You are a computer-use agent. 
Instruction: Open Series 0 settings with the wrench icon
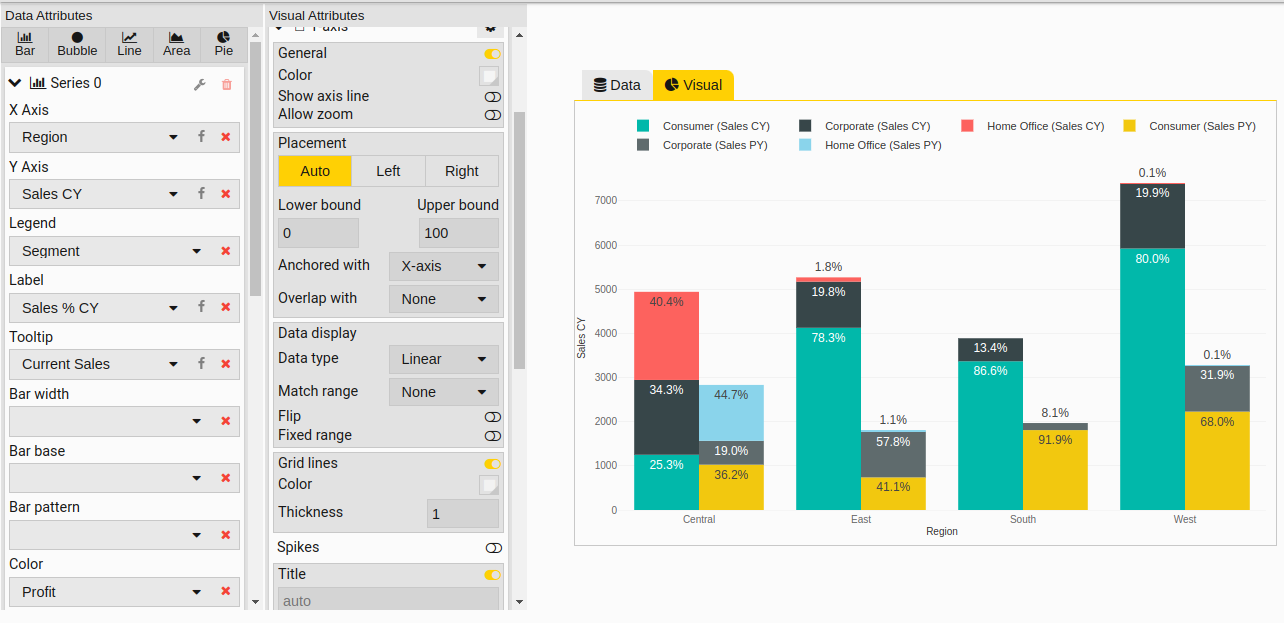point(199,84)
